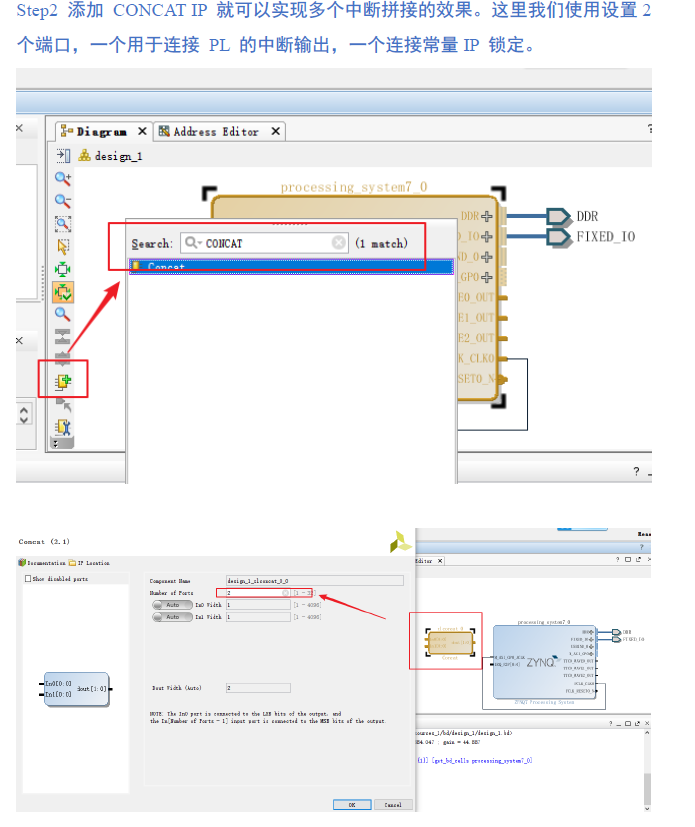Viewport: 695px width, 827px height.
Task: Clear the CONCAT search text with the X icon
Action: tap(339, 242)
